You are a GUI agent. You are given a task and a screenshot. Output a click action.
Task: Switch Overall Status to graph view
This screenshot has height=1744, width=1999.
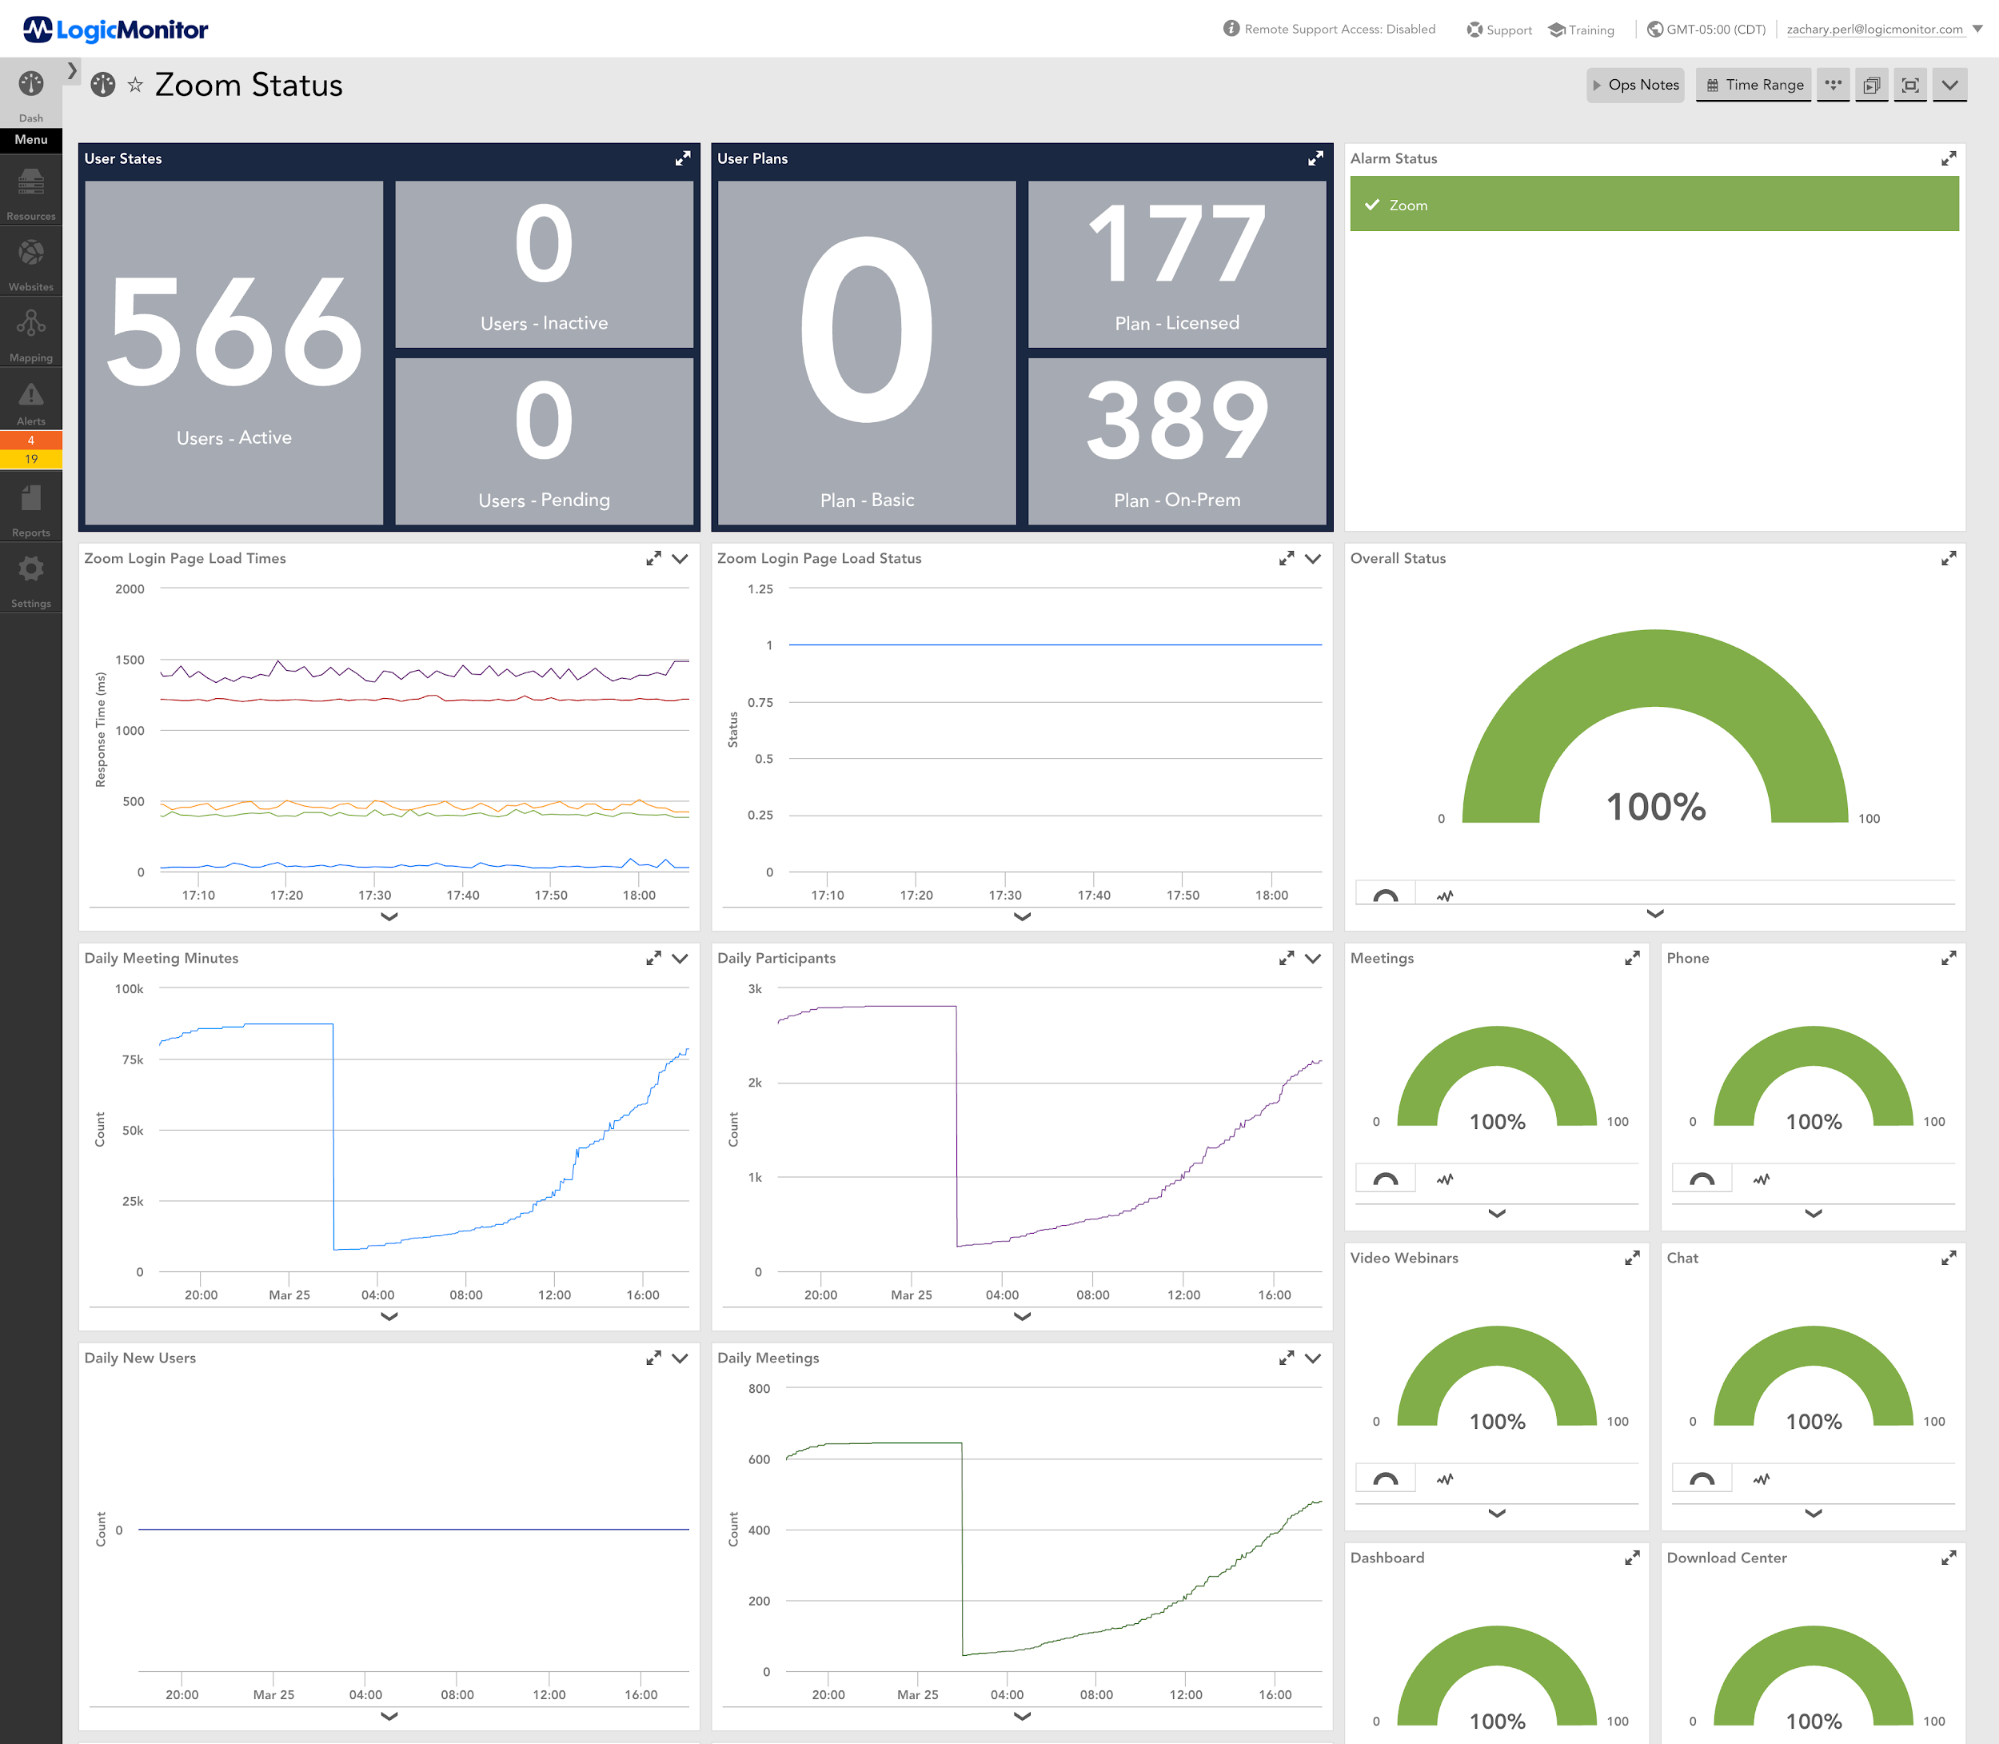pyautogui.click(x=1444, y=895)
